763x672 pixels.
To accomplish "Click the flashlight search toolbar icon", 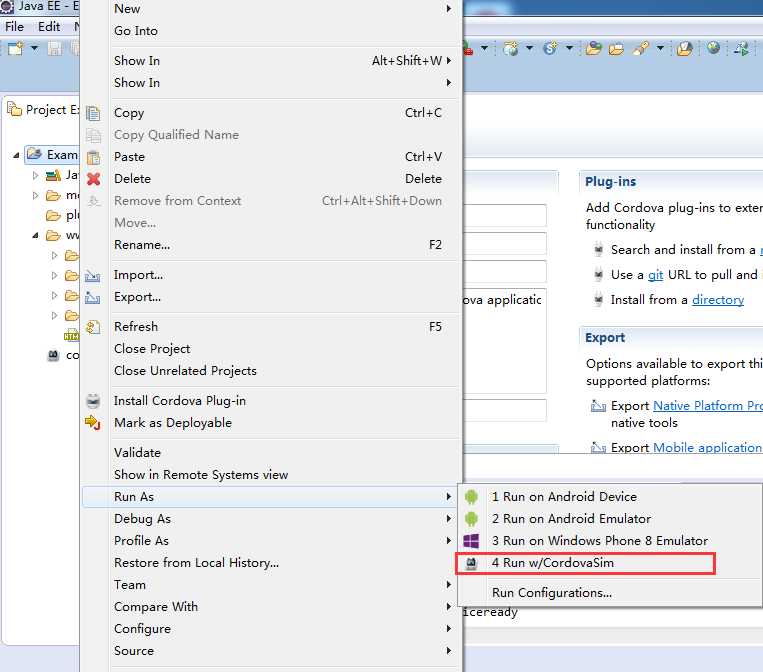I will point(641,48).
